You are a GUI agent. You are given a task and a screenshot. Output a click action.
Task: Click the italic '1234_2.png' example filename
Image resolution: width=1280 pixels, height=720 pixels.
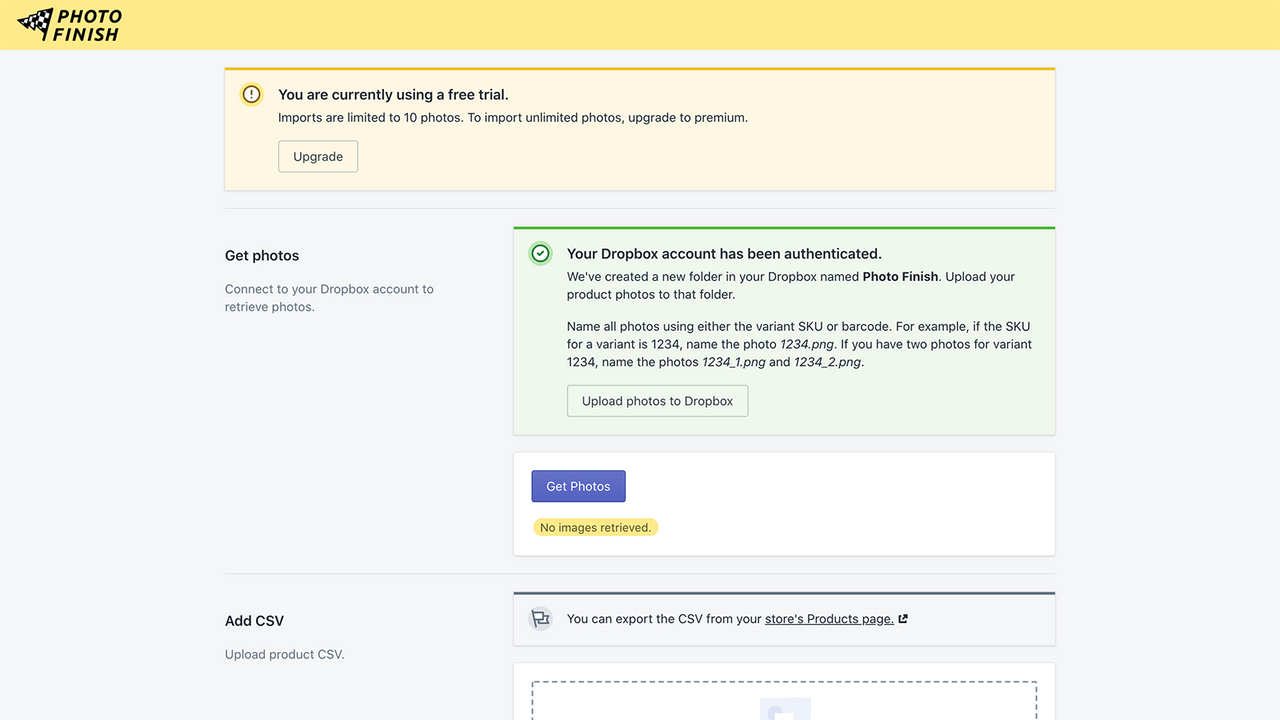click(x=827, y=362)
